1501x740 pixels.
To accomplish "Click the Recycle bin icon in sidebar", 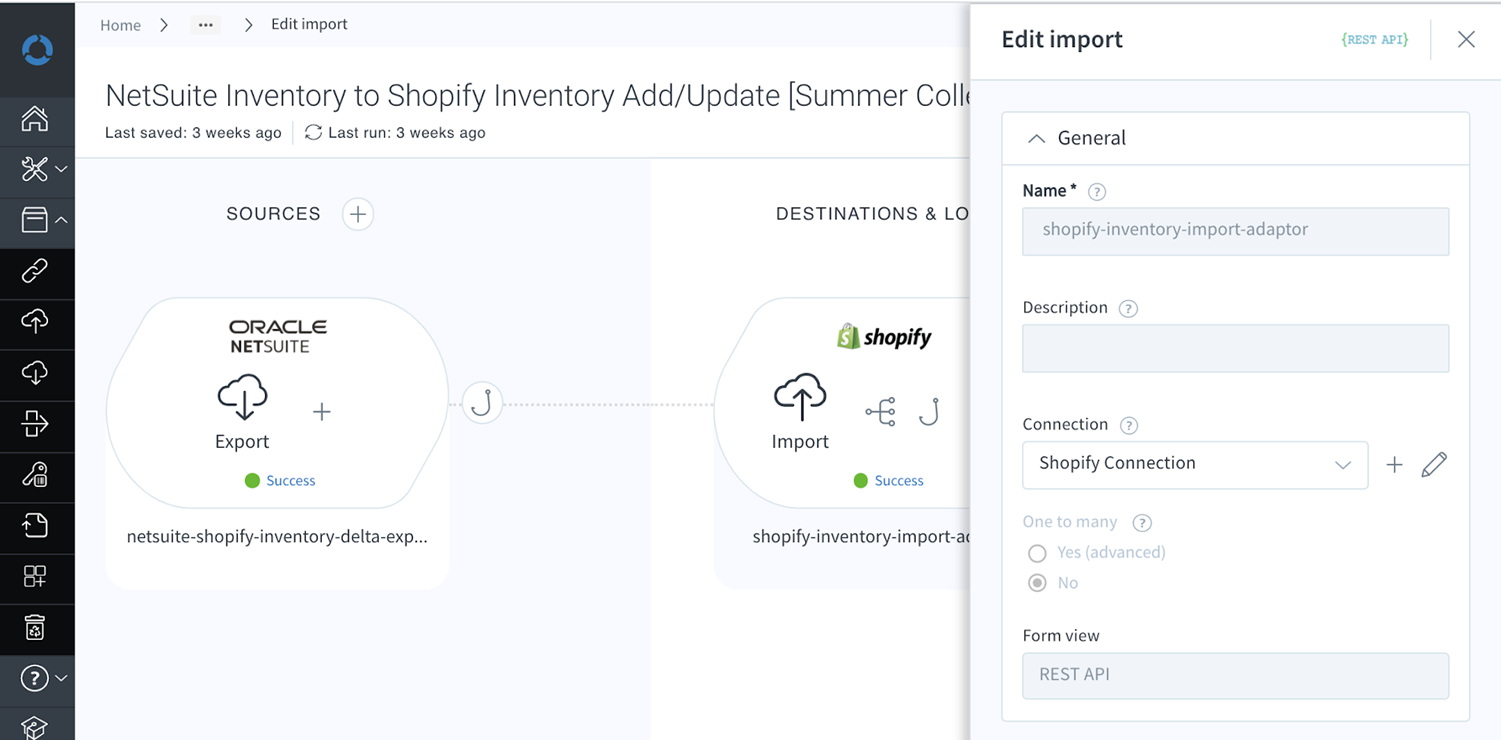I will (x=35, y=628).
